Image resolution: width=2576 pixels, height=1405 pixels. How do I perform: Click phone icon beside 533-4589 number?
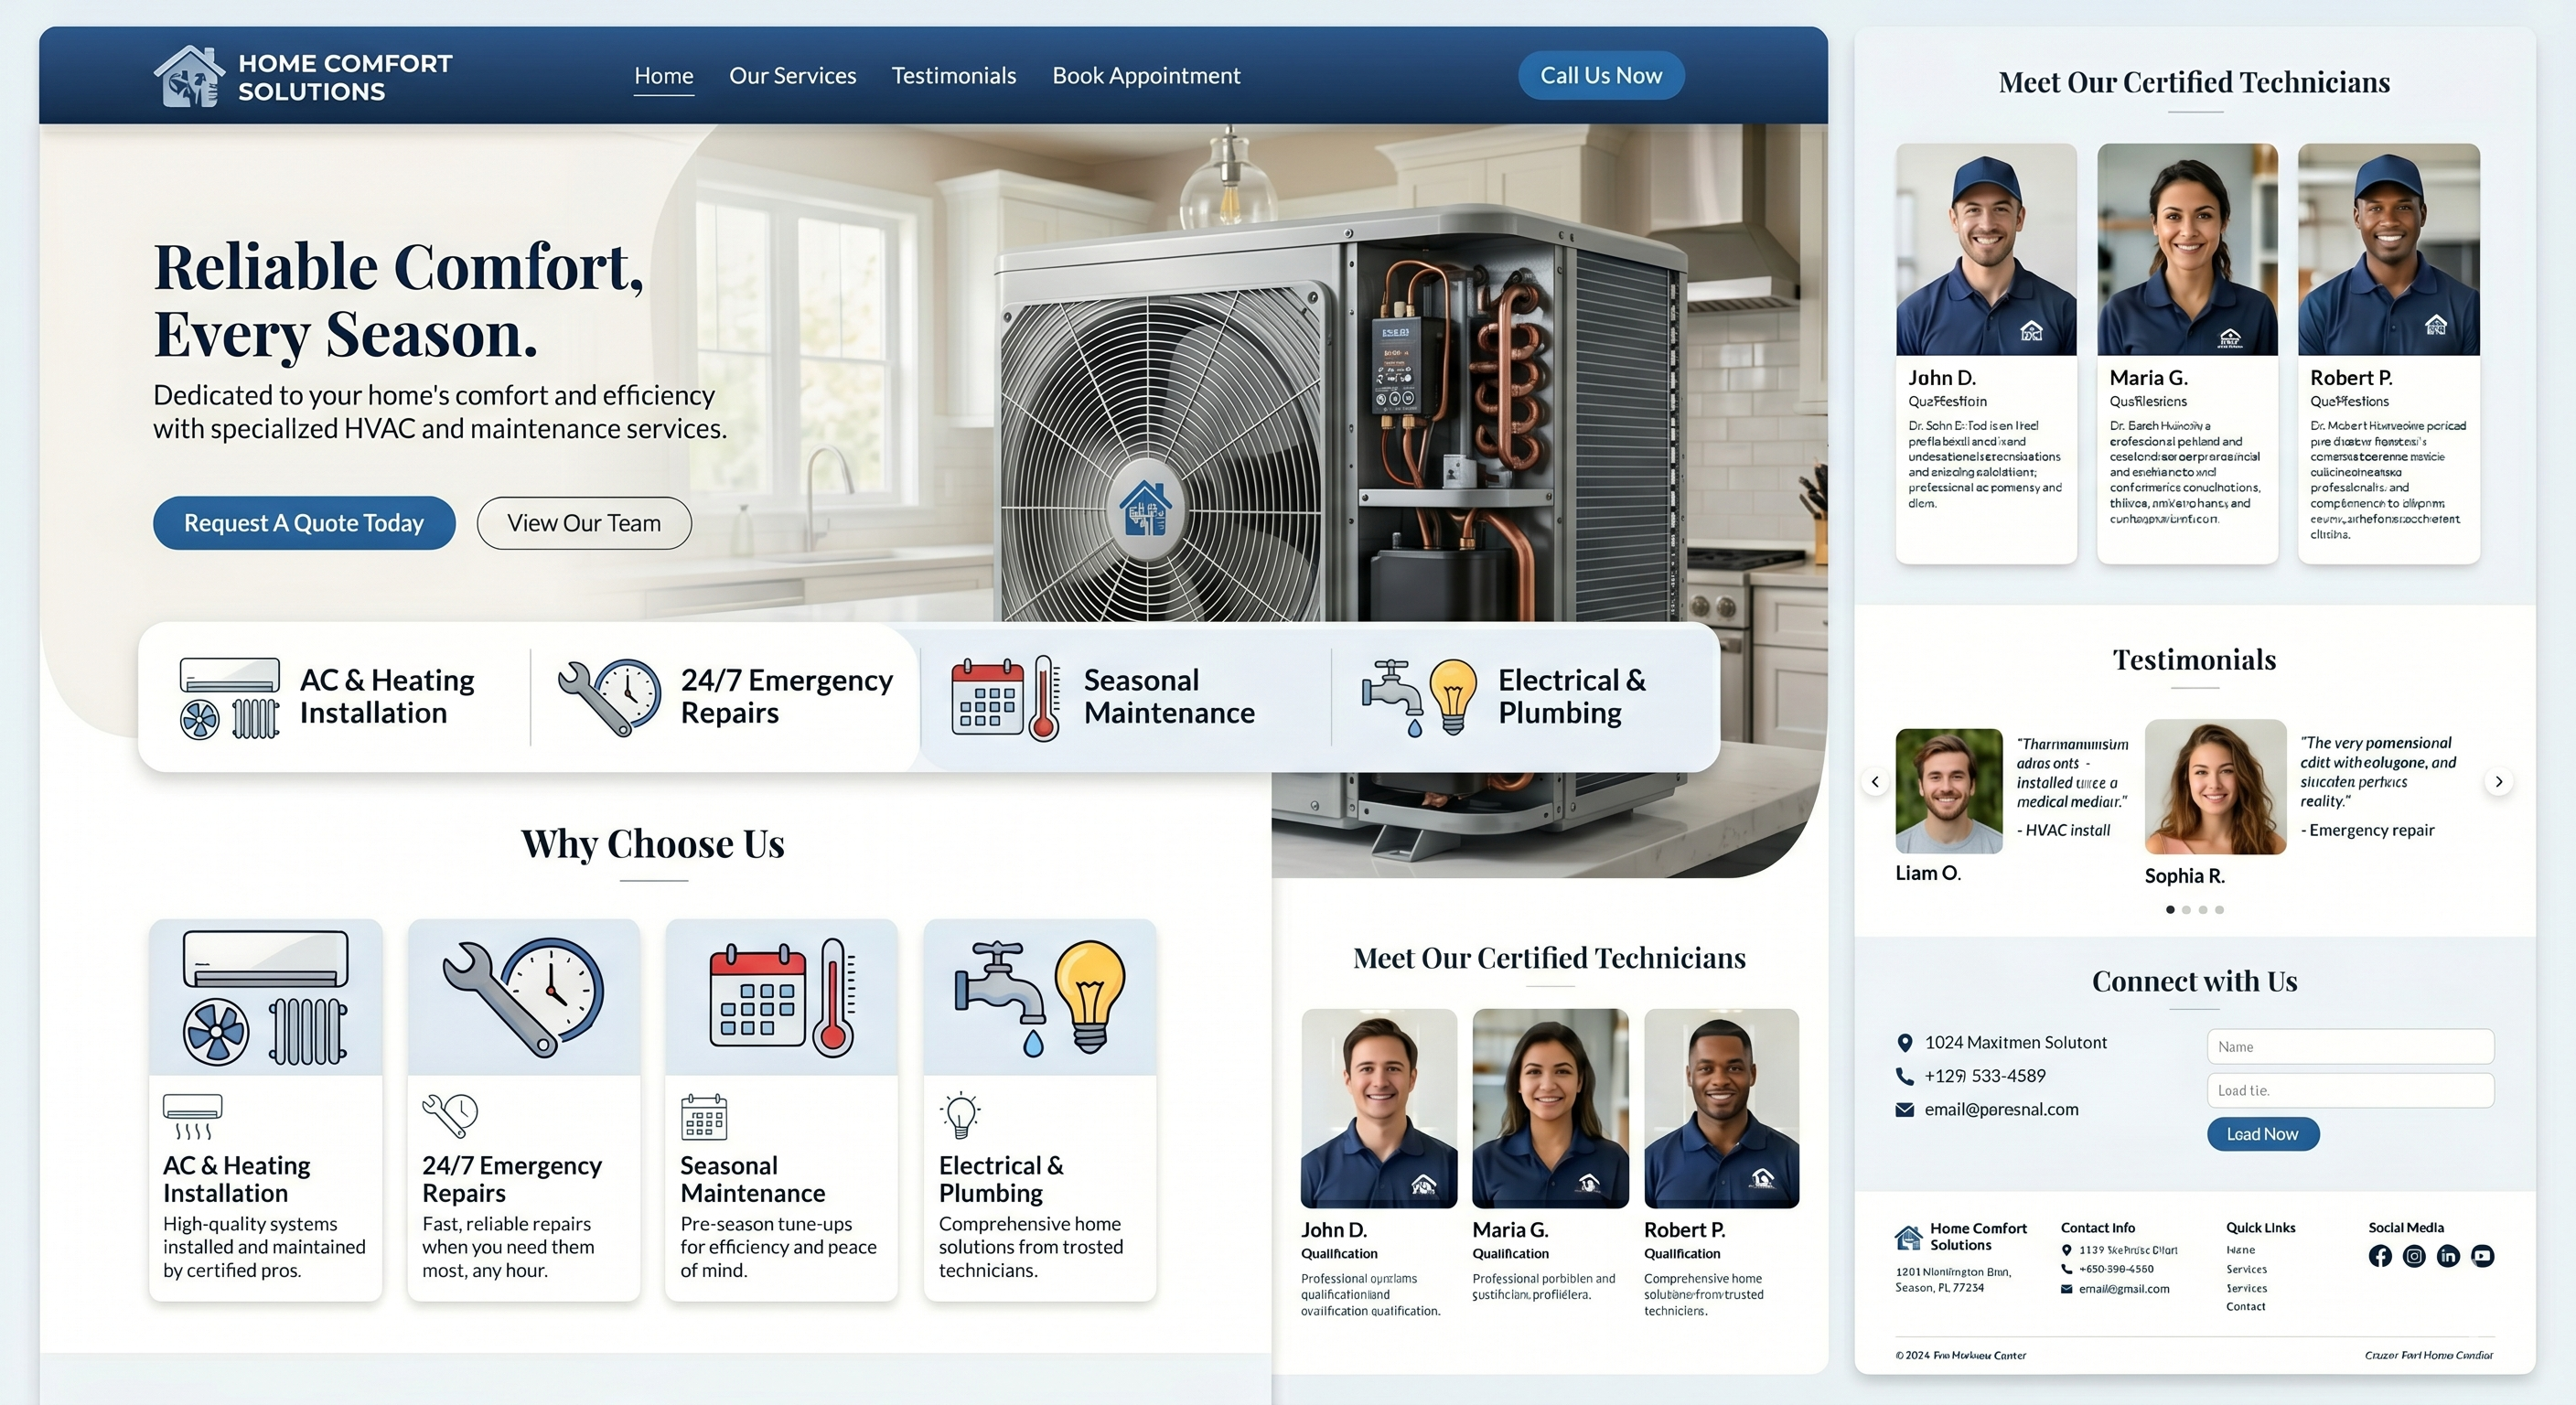coord(1905,1076)
